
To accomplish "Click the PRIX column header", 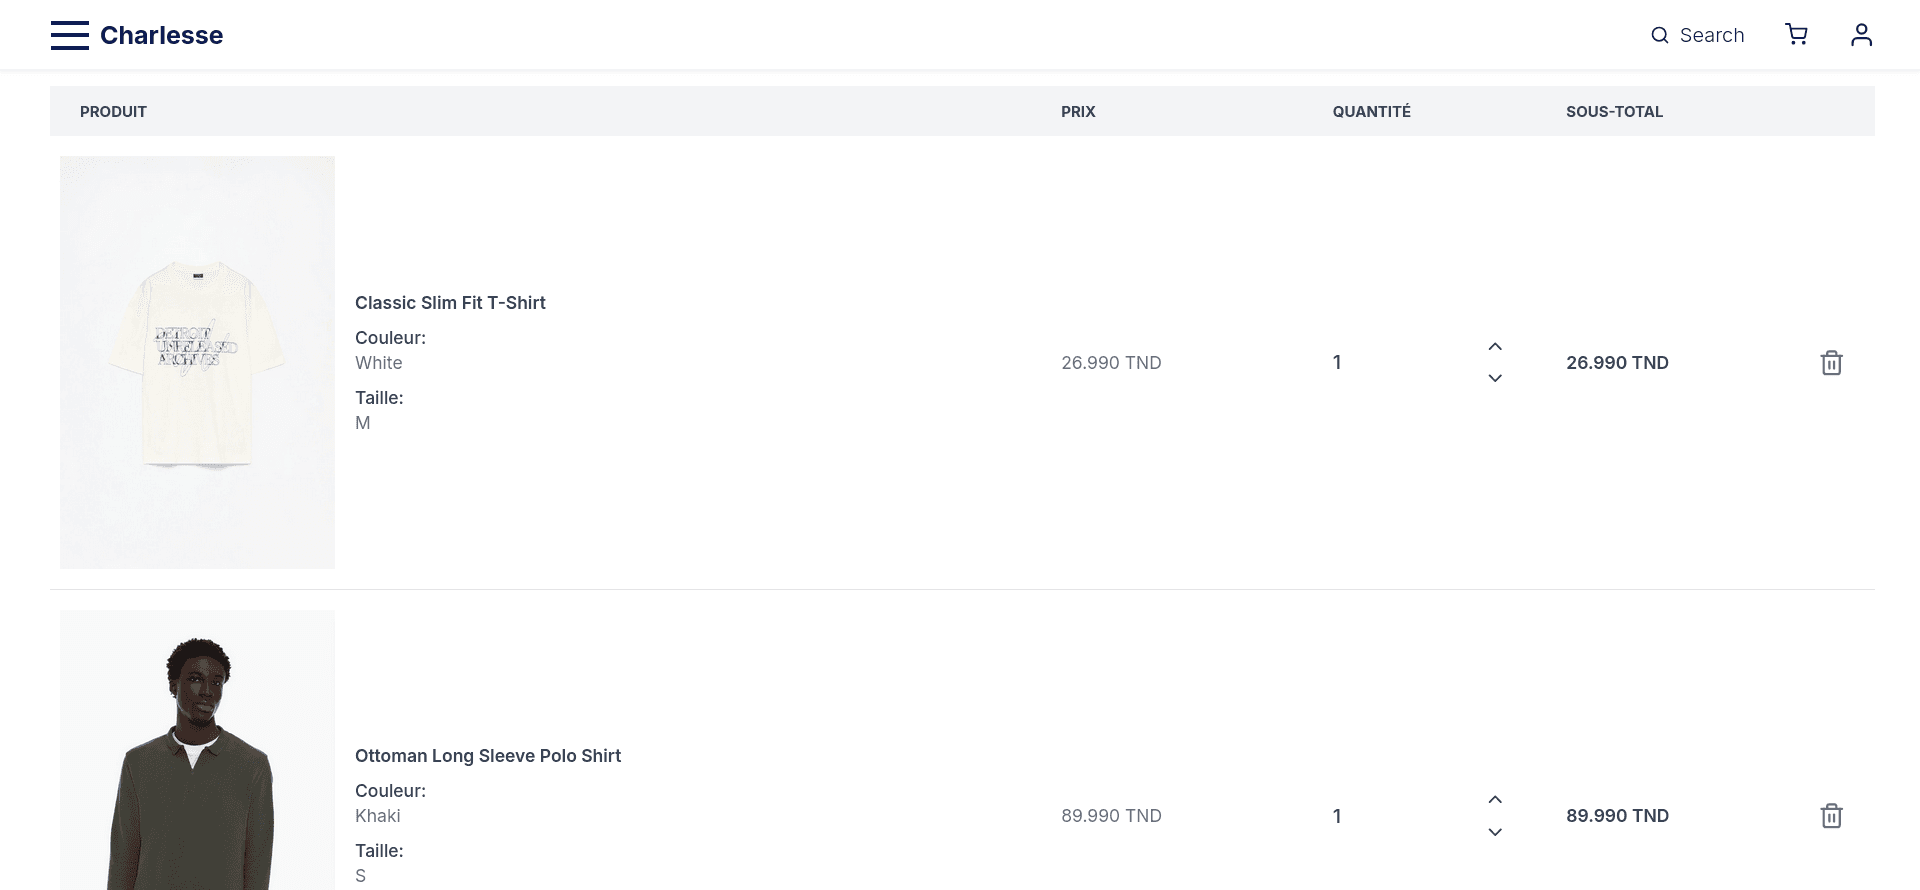I will pyautogui.click(x=1078, y=112).
